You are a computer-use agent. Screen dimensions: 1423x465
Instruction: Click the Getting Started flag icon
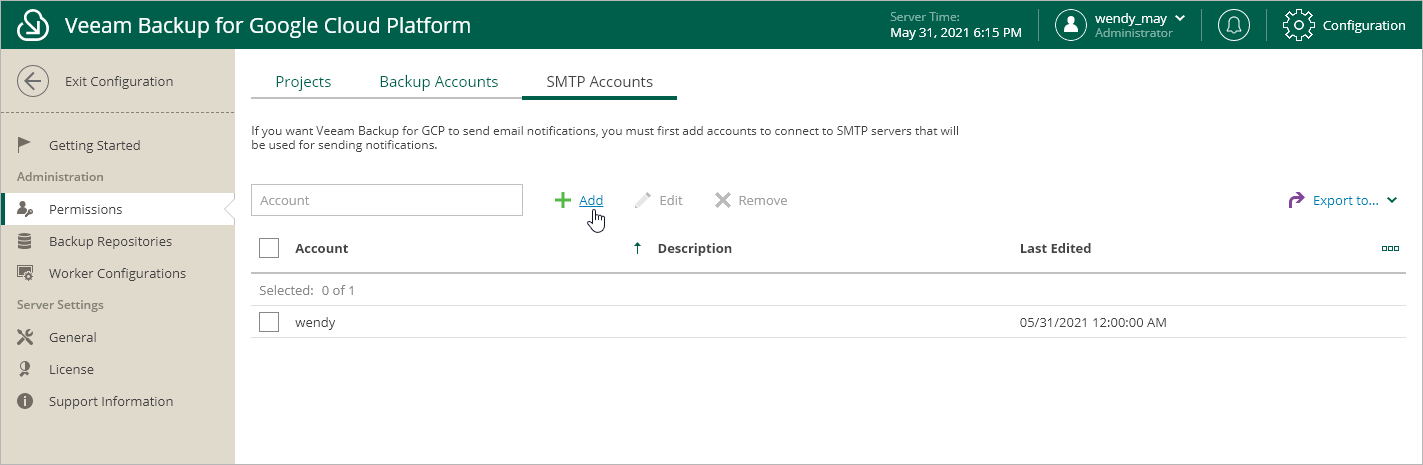pyautogui.click(x=26, y=145)
